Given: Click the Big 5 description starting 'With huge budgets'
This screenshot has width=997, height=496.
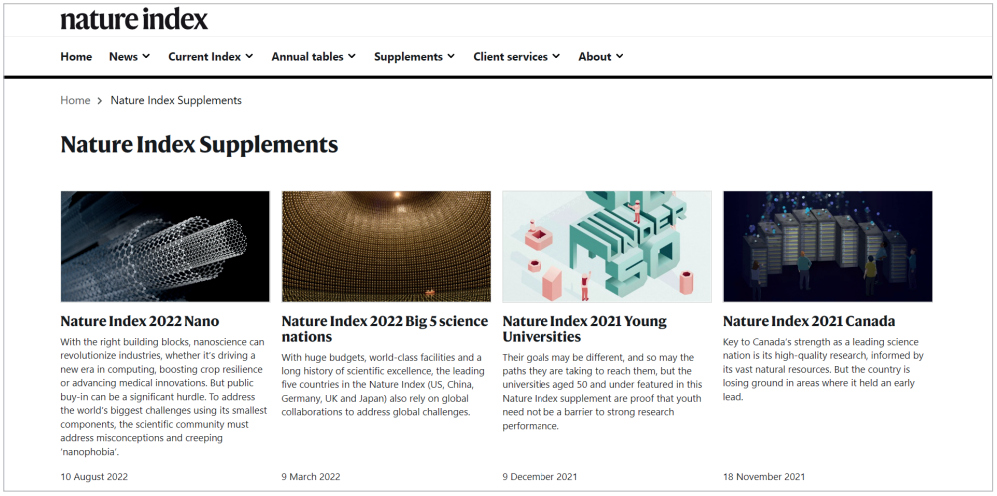Looking at the screenshot, I should (x=383, y=385).
